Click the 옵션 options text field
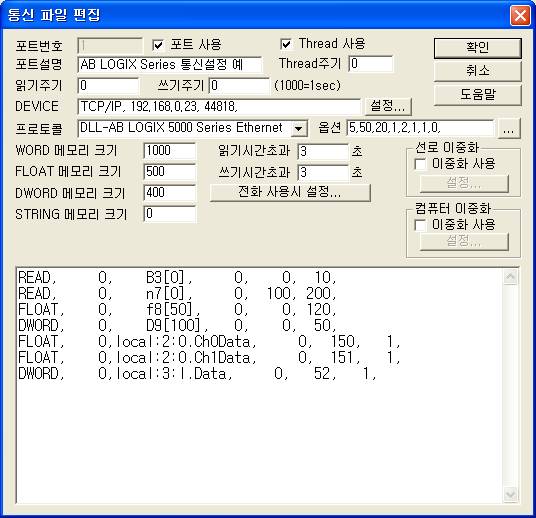The image size is (536, 518). pyautogui.click(x=420, y=128)
